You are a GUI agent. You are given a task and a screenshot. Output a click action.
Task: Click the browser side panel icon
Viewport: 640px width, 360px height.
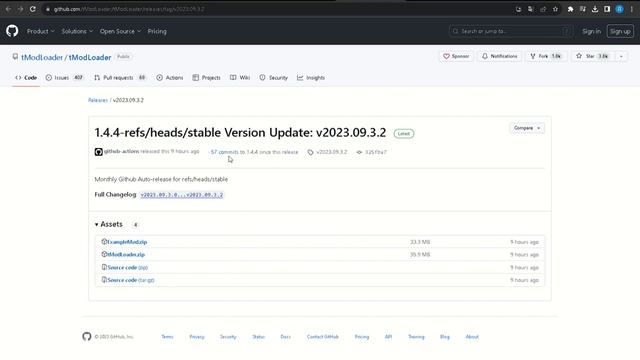coord(607,9)
